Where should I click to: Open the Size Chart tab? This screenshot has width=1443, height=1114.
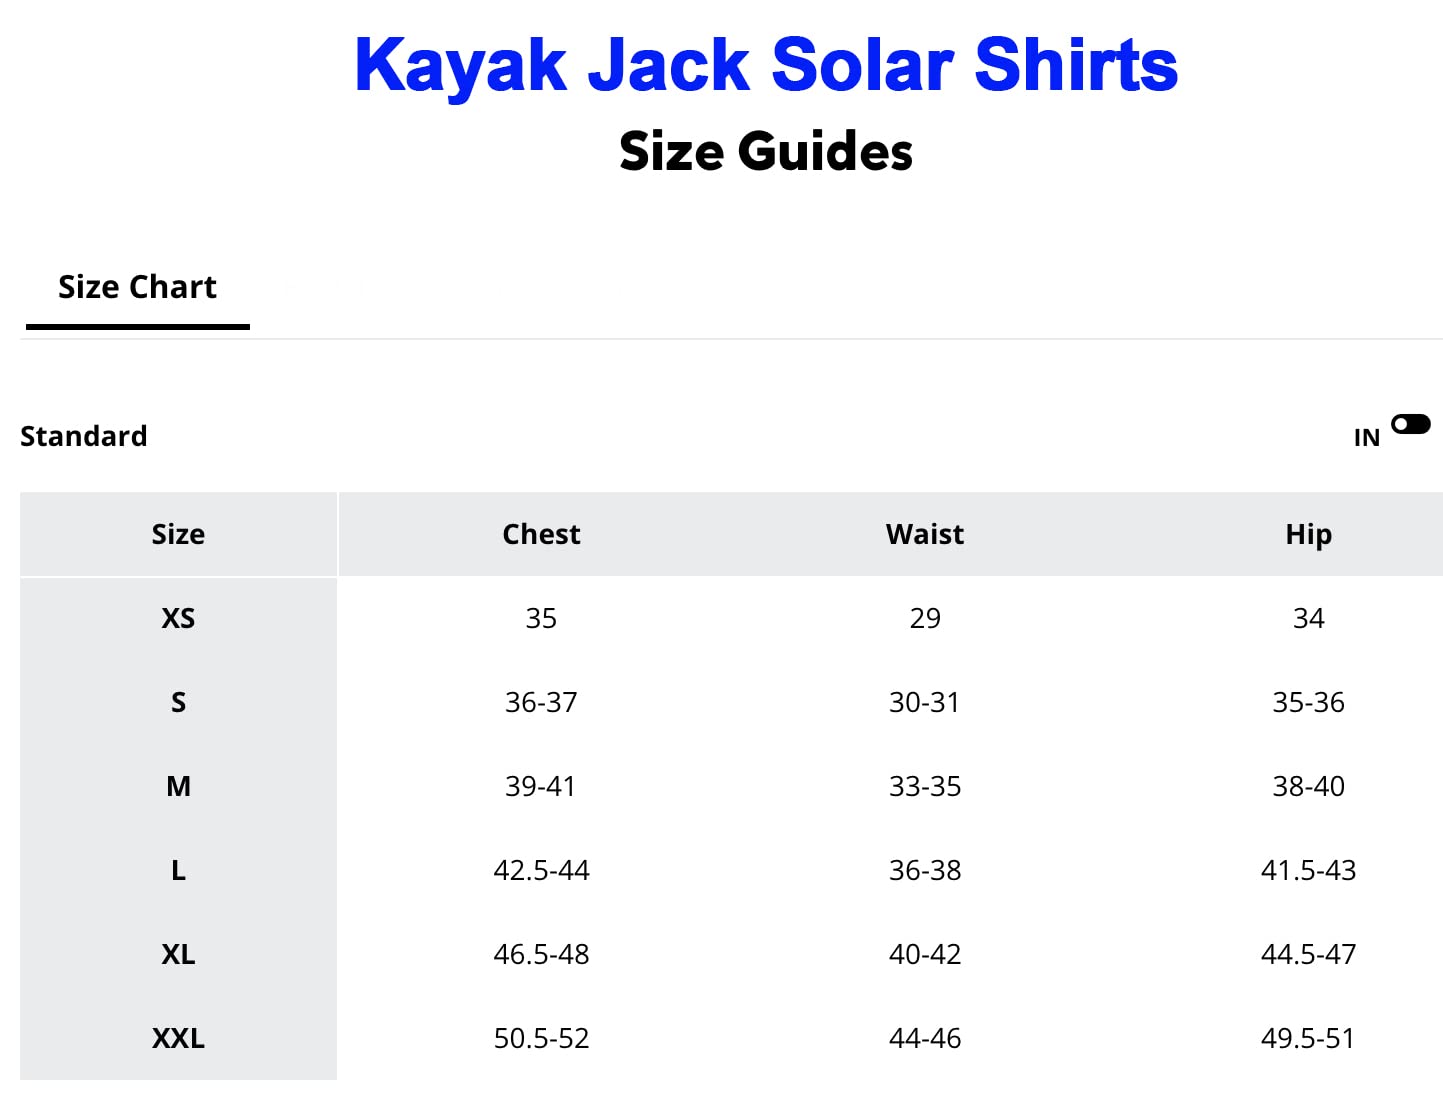coord(137,288)
